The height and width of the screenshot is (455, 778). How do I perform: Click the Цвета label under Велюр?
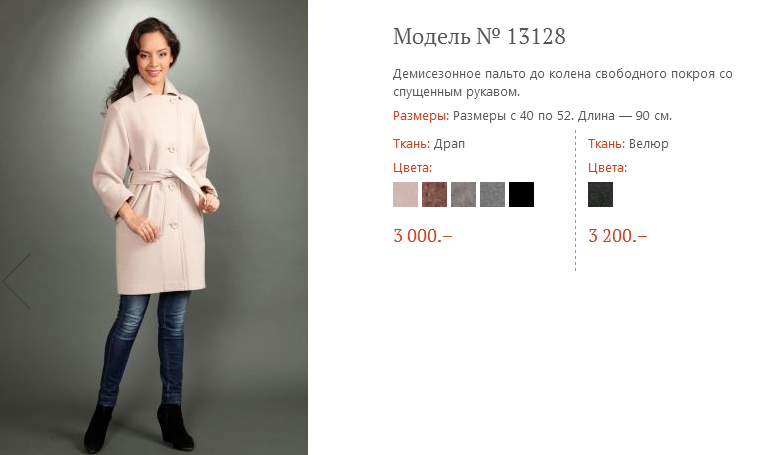click(x=607, y=167)
